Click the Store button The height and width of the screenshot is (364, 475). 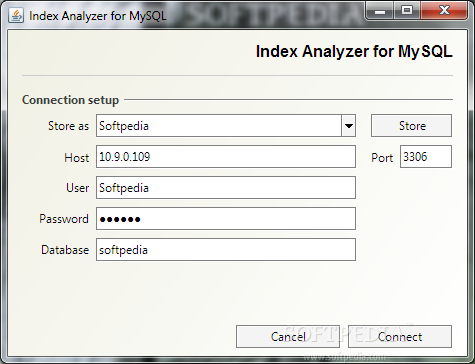(x=411, y=126)
